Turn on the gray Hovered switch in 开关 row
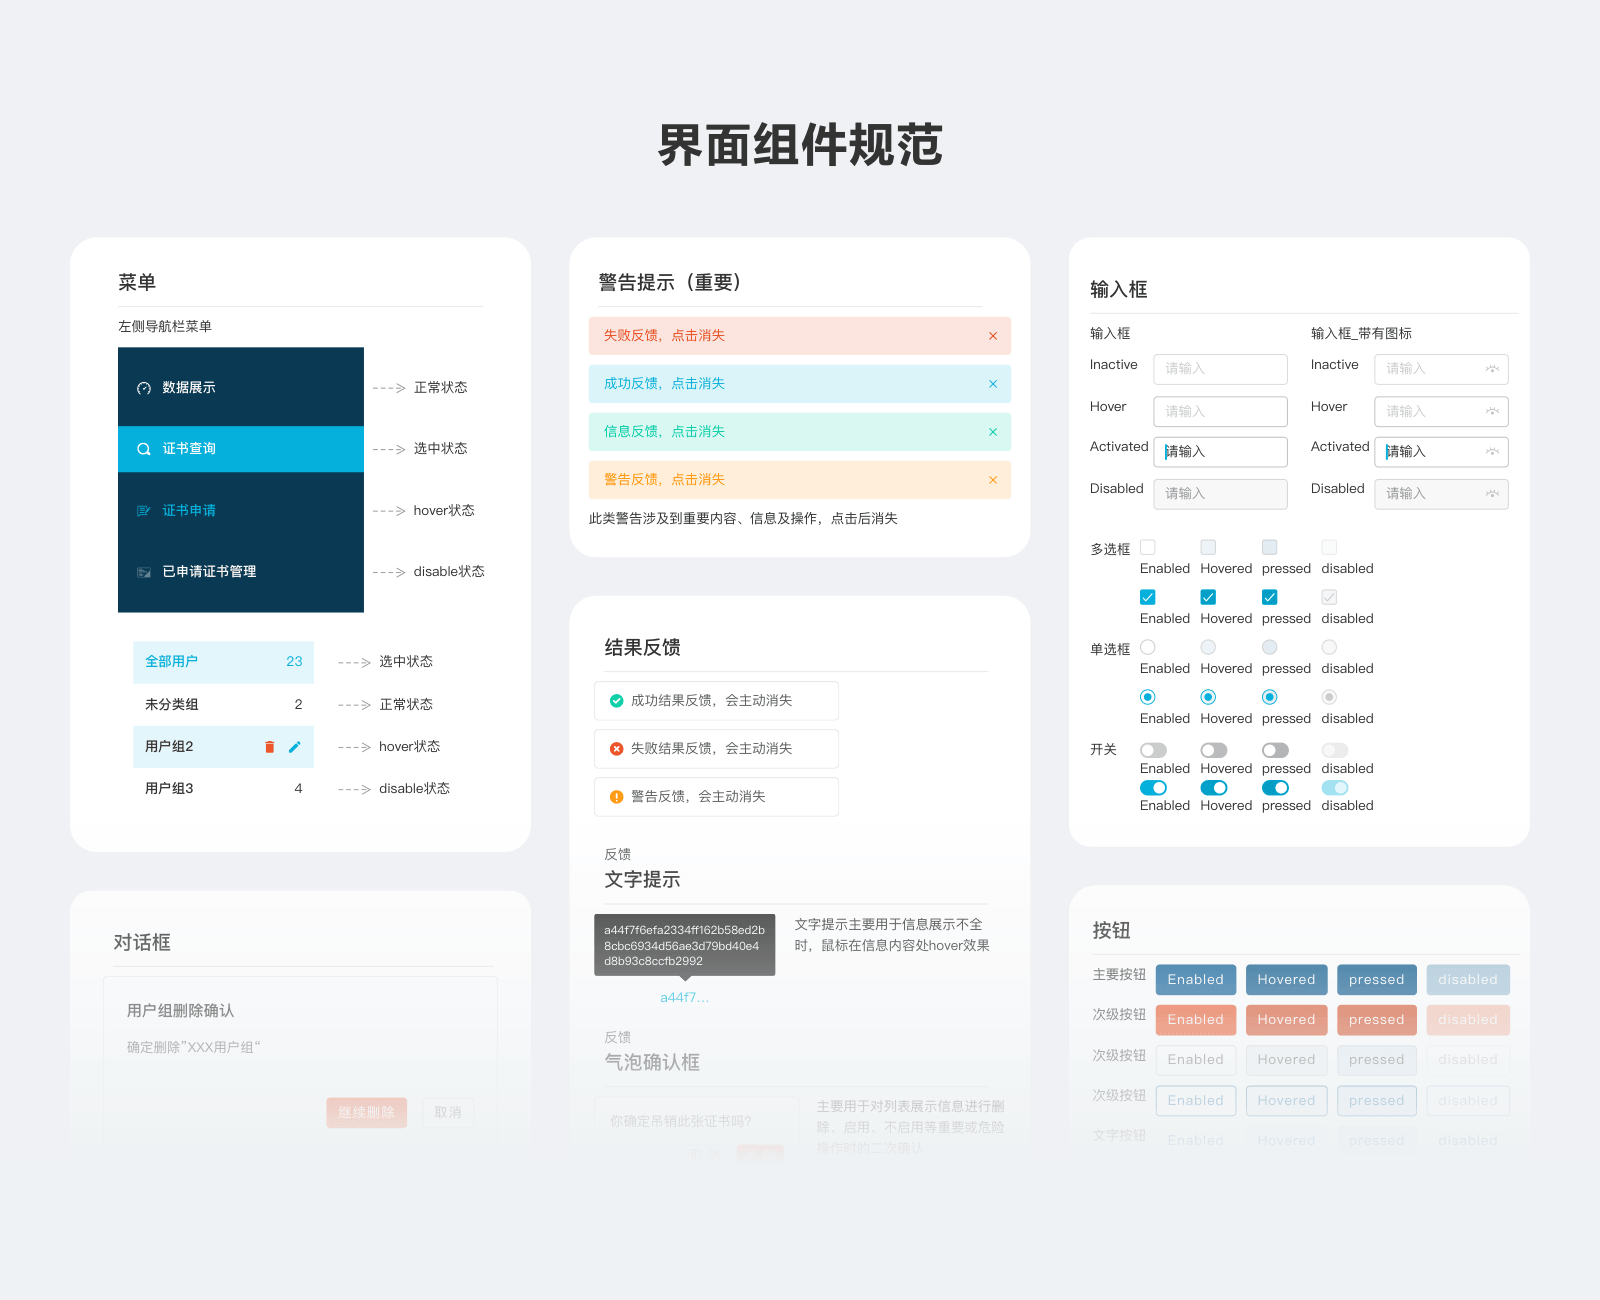 (1214, 750)
